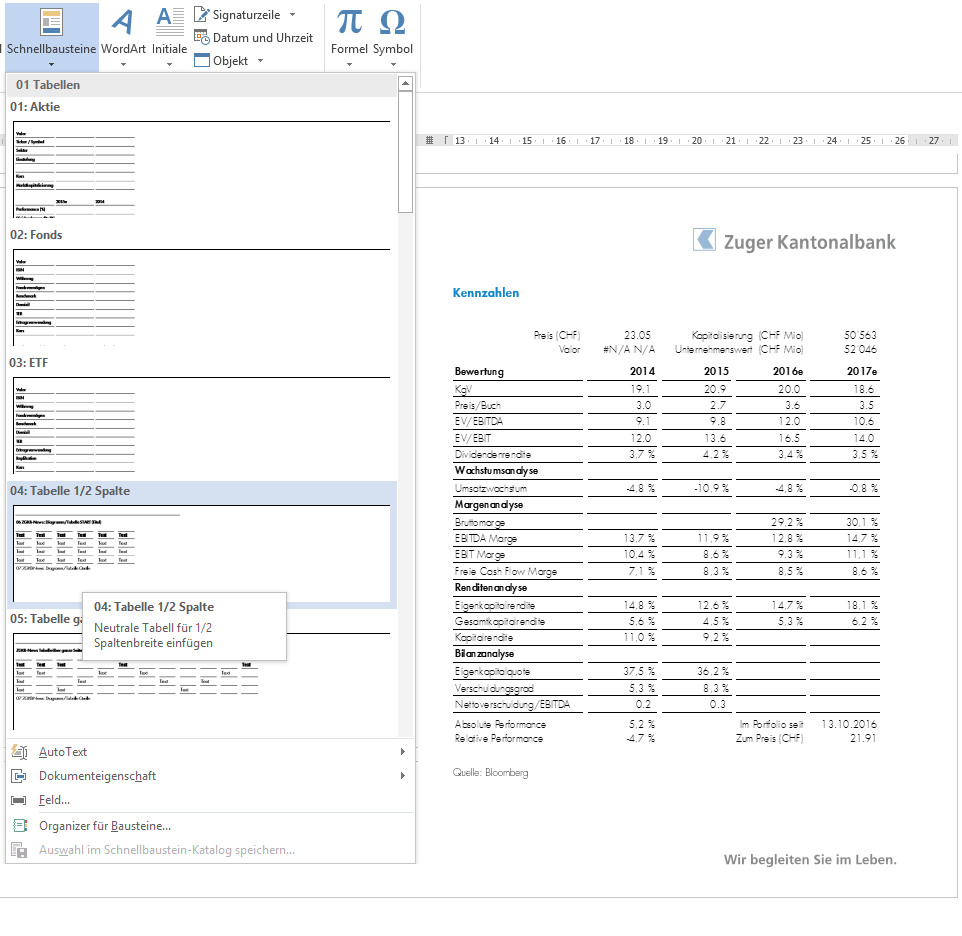Open the Dokumenteigenschaft submenu
The image size is (962, 936).
tap(210, 776)
